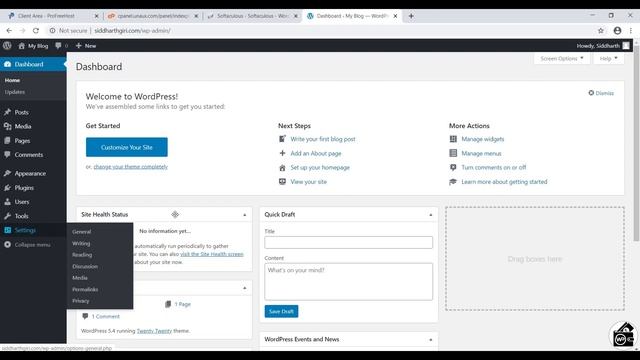Click Write your first blog post
The width and height of the screenshot is (640, 360).
323,139
